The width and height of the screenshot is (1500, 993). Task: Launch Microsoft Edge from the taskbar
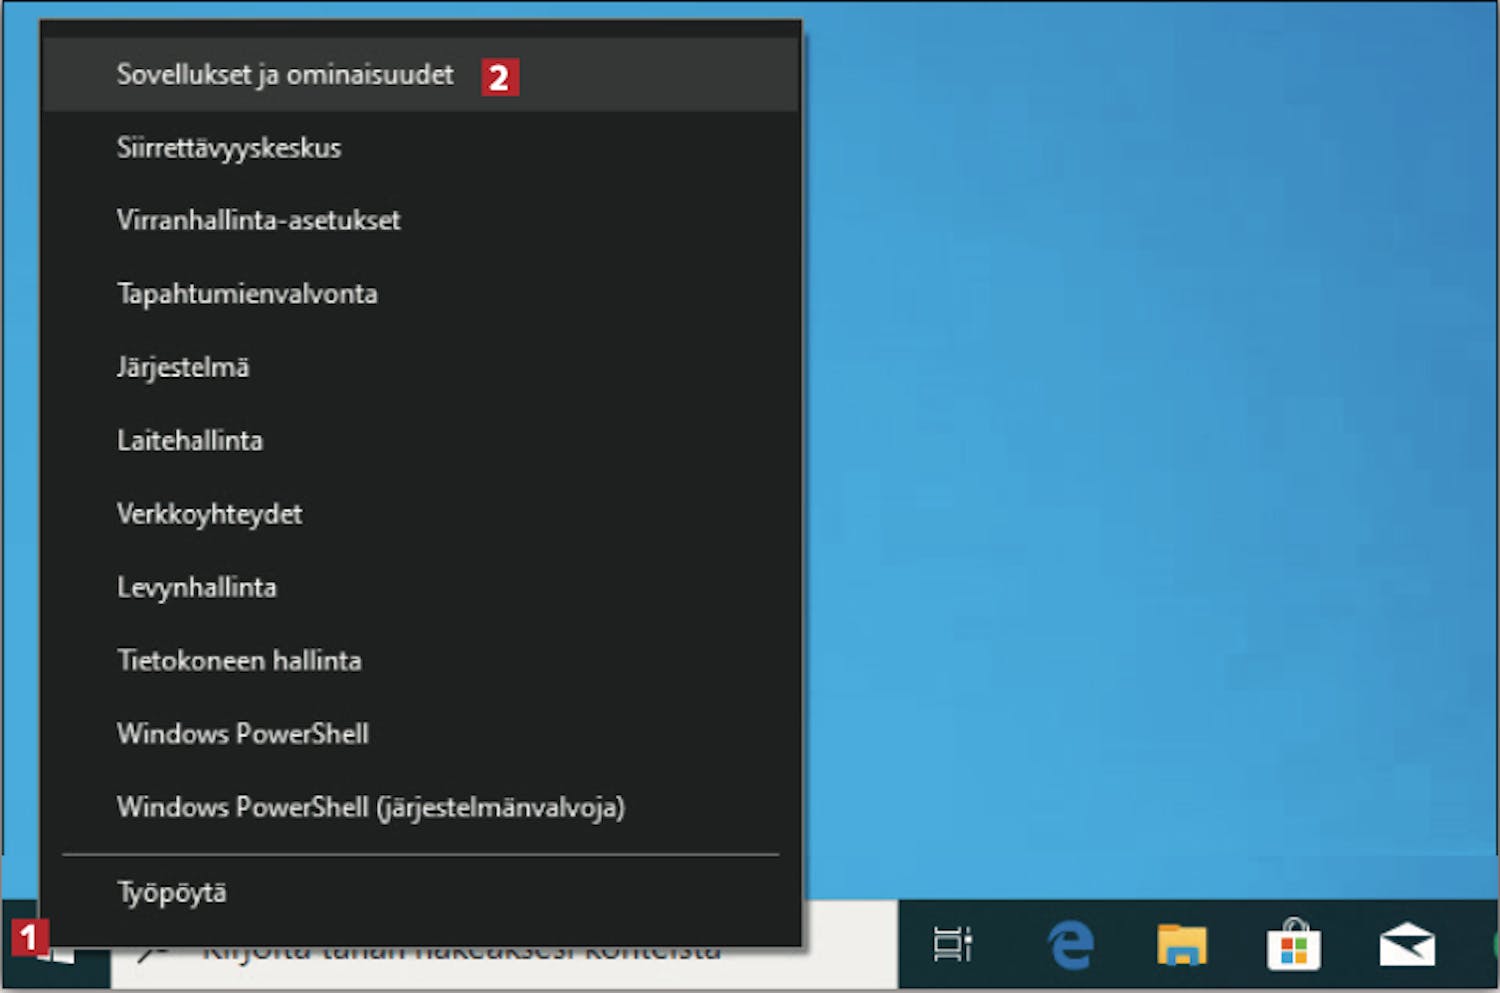tap(1070, 945)
